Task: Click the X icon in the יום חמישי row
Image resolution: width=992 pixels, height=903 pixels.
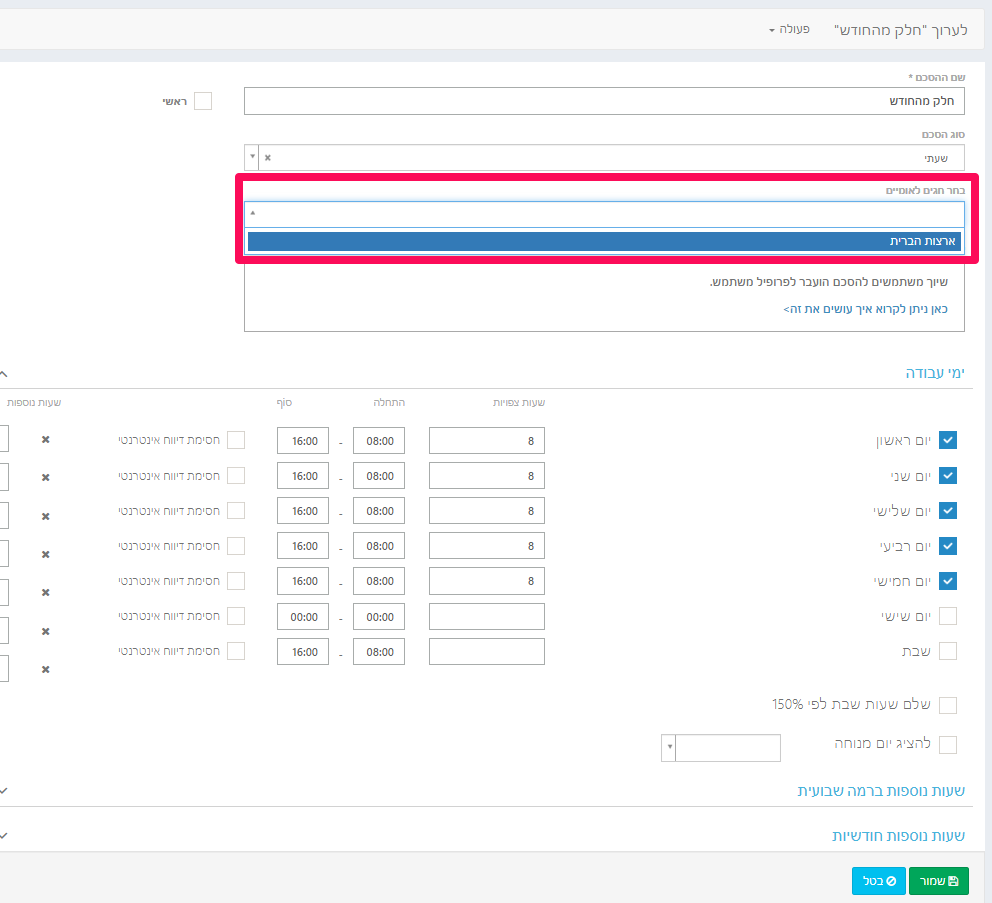Action: point(45,593)
